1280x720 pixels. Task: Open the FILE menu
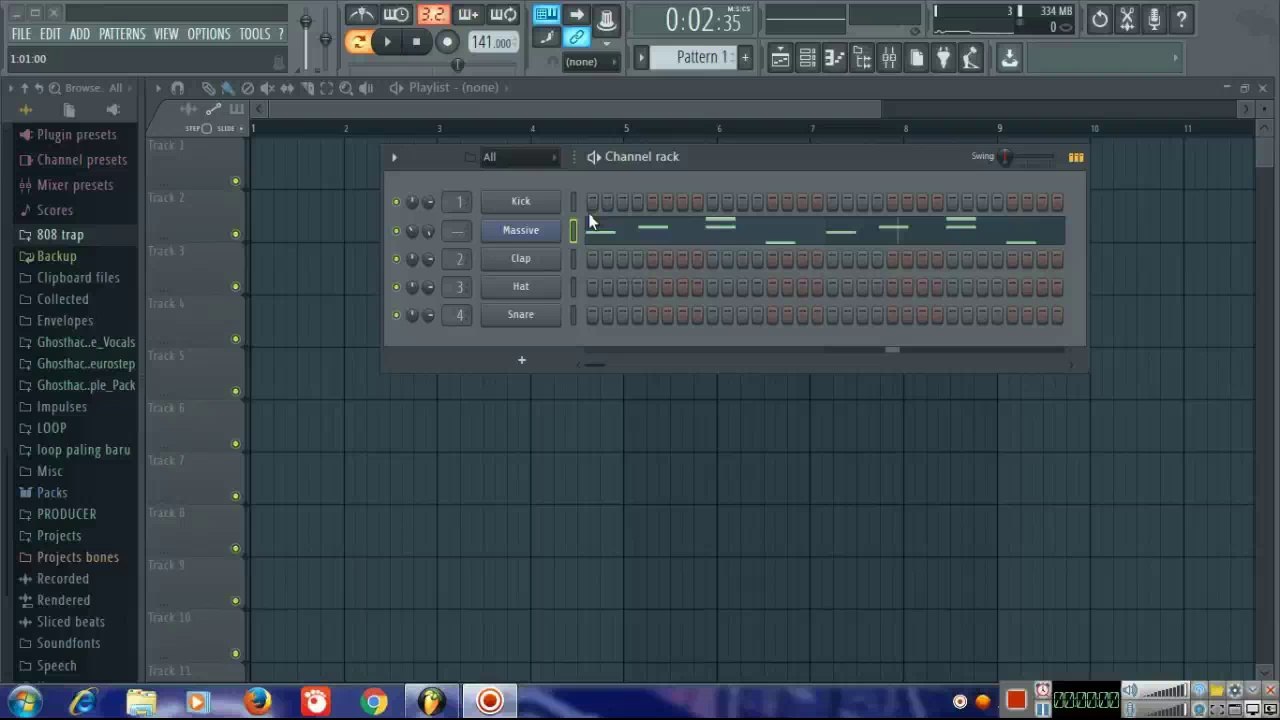[21, 34]
